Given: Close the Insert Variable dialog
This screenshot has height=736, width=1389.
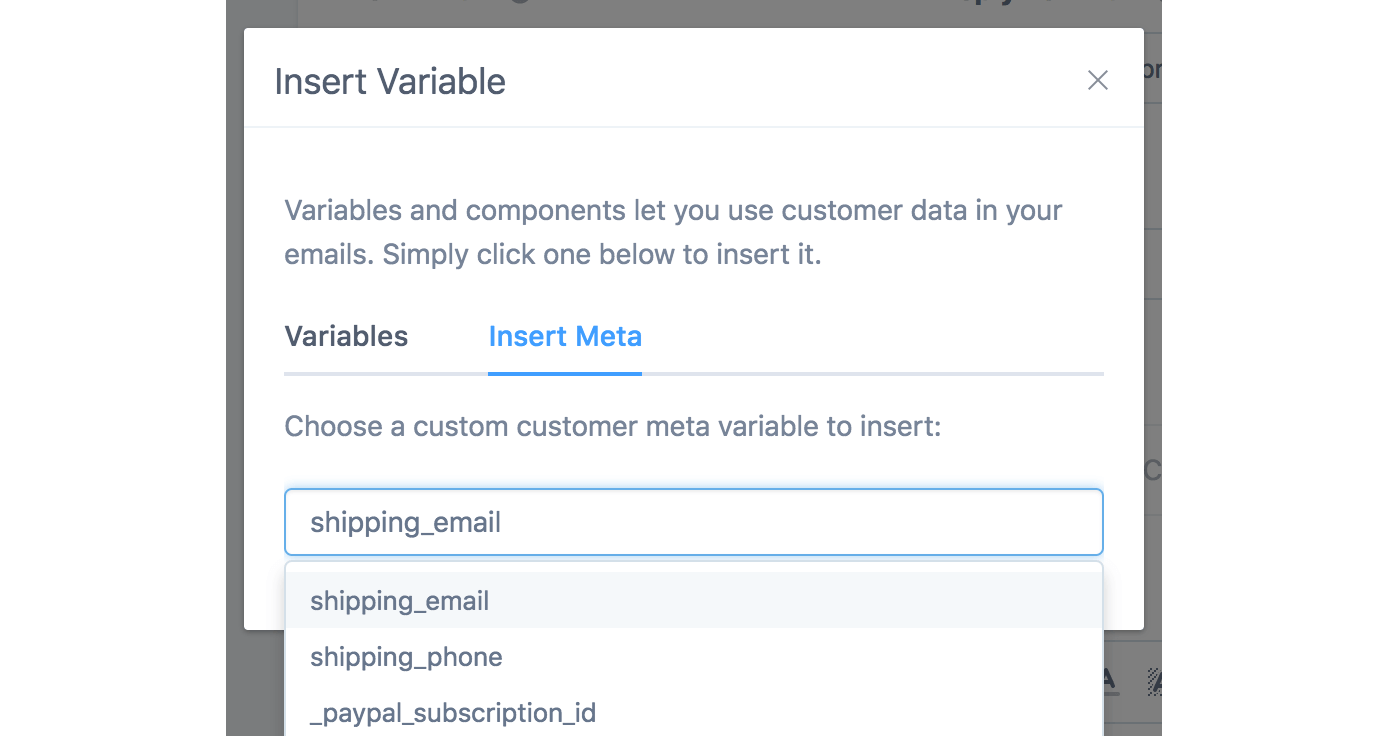Looking at the screenshot, I should coord(1098,81).
